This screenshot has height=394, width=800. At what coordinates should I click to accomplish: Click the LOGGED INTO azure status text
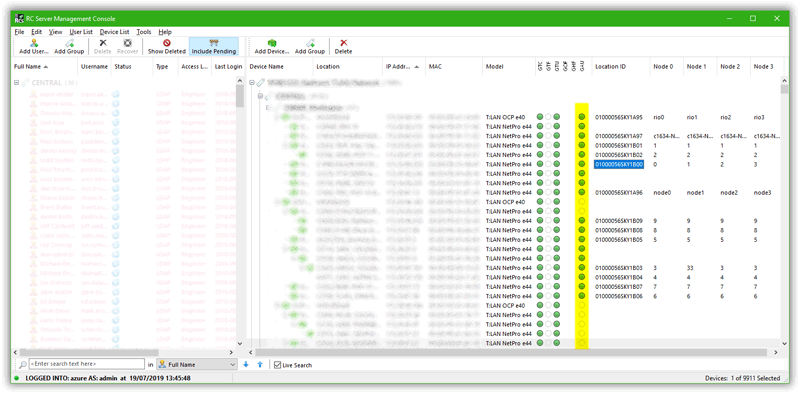point(108,378)
